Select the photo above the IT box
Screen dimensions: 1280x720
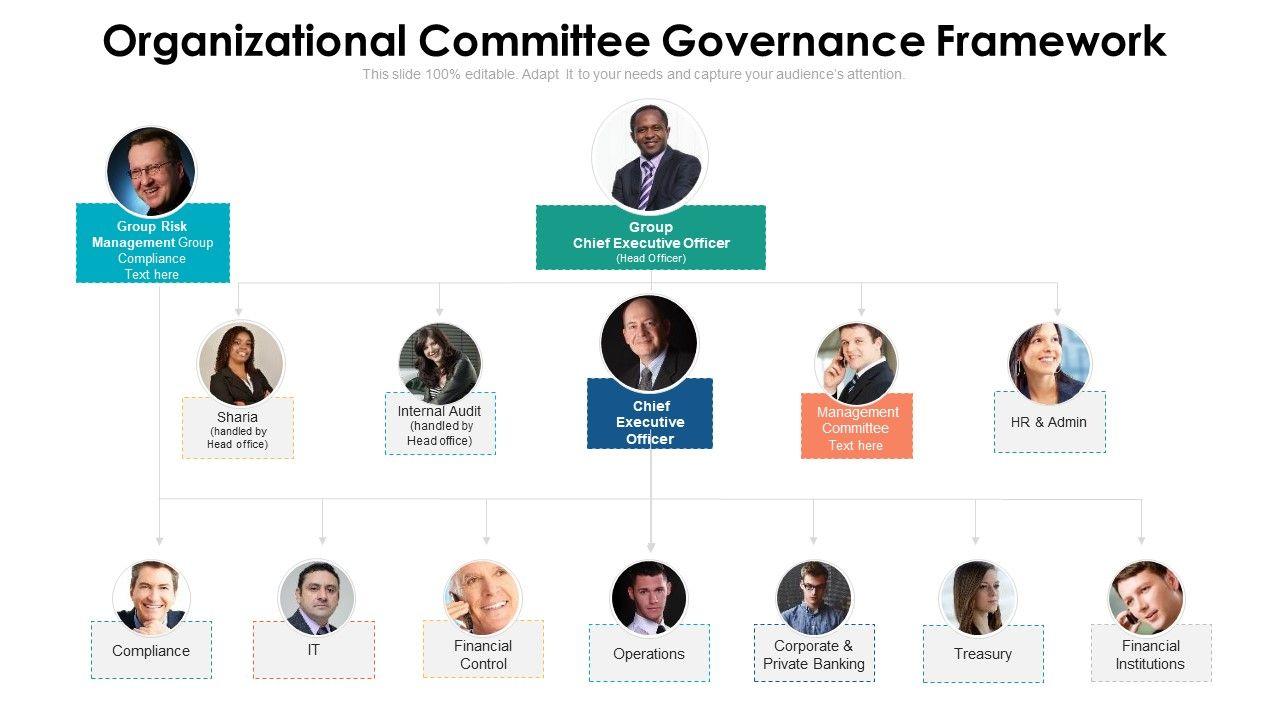(x=315, y=596)
